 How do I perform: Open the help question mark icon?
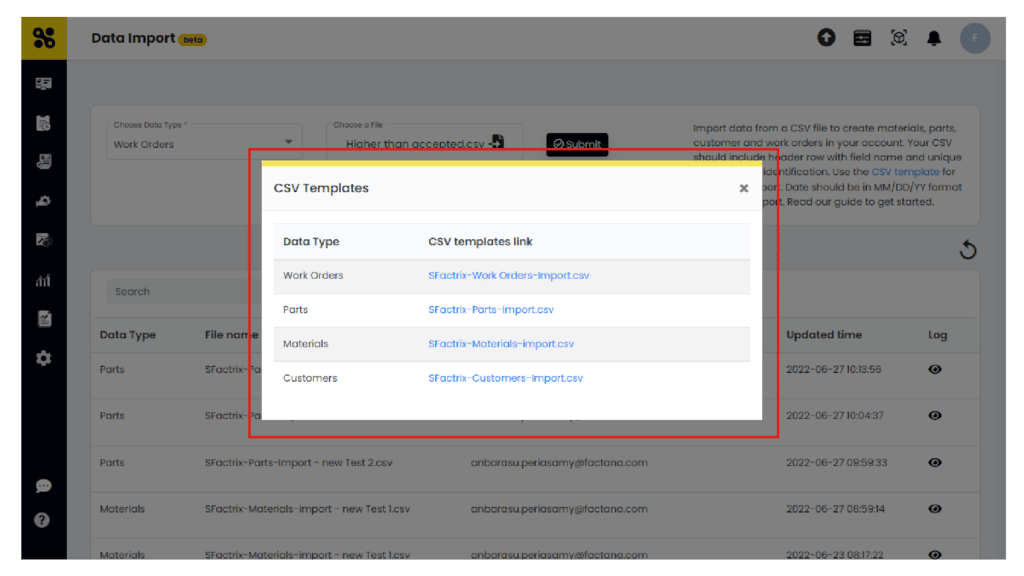[x=42, y=520]
